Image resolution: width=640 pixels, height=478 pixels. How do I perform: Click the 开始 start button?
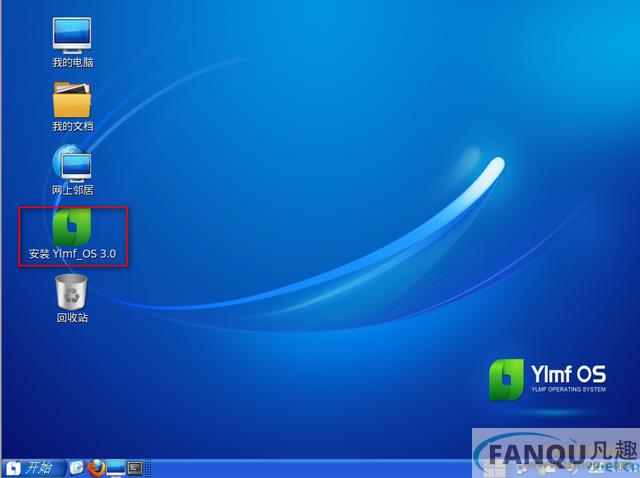(33, 468)
